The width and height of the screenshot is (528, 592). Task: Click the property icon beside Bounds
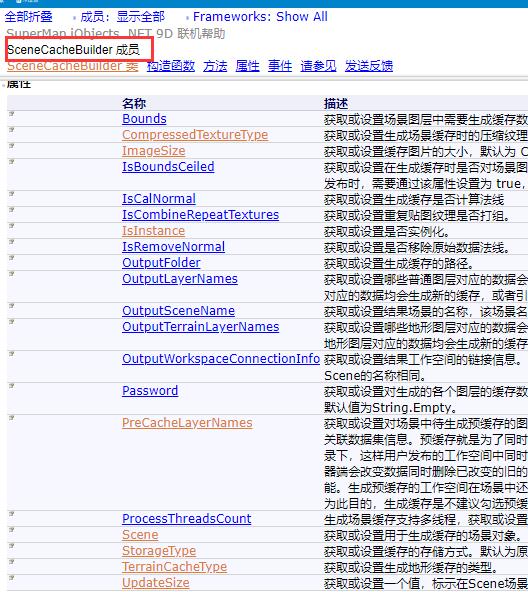pos(11,114)
